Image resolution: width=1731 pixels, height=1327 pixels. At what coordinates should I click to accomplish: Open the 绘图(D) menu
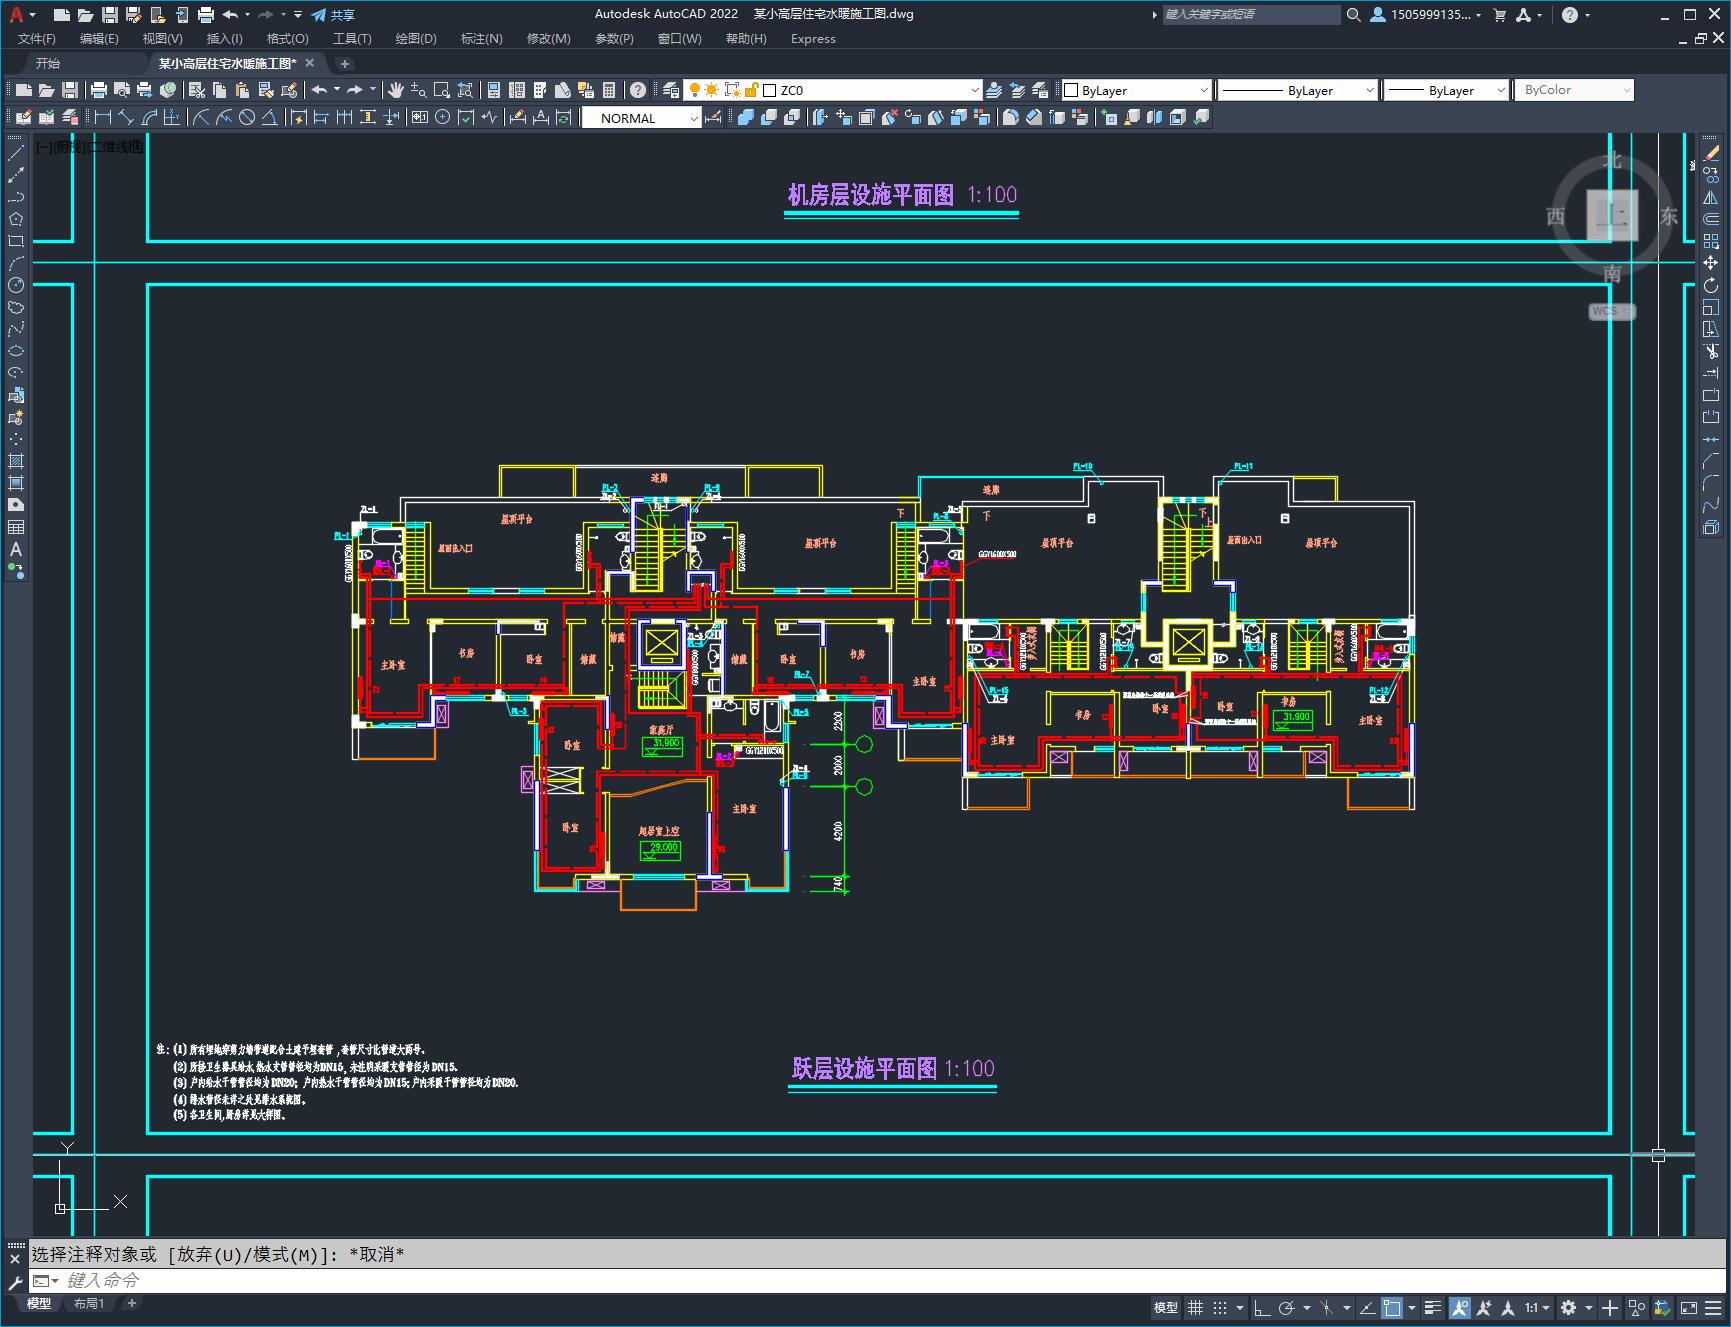416,39
